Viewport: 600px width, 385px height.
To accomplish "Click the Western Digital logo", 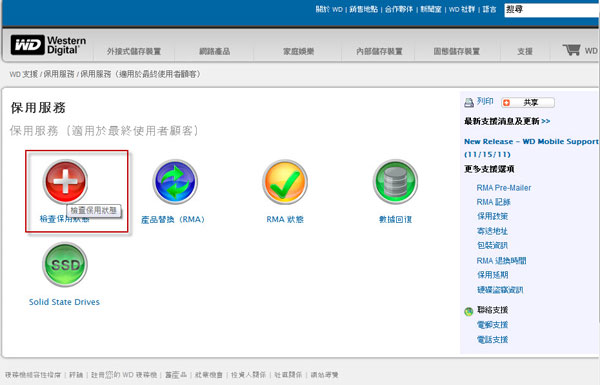I will 48,45.
